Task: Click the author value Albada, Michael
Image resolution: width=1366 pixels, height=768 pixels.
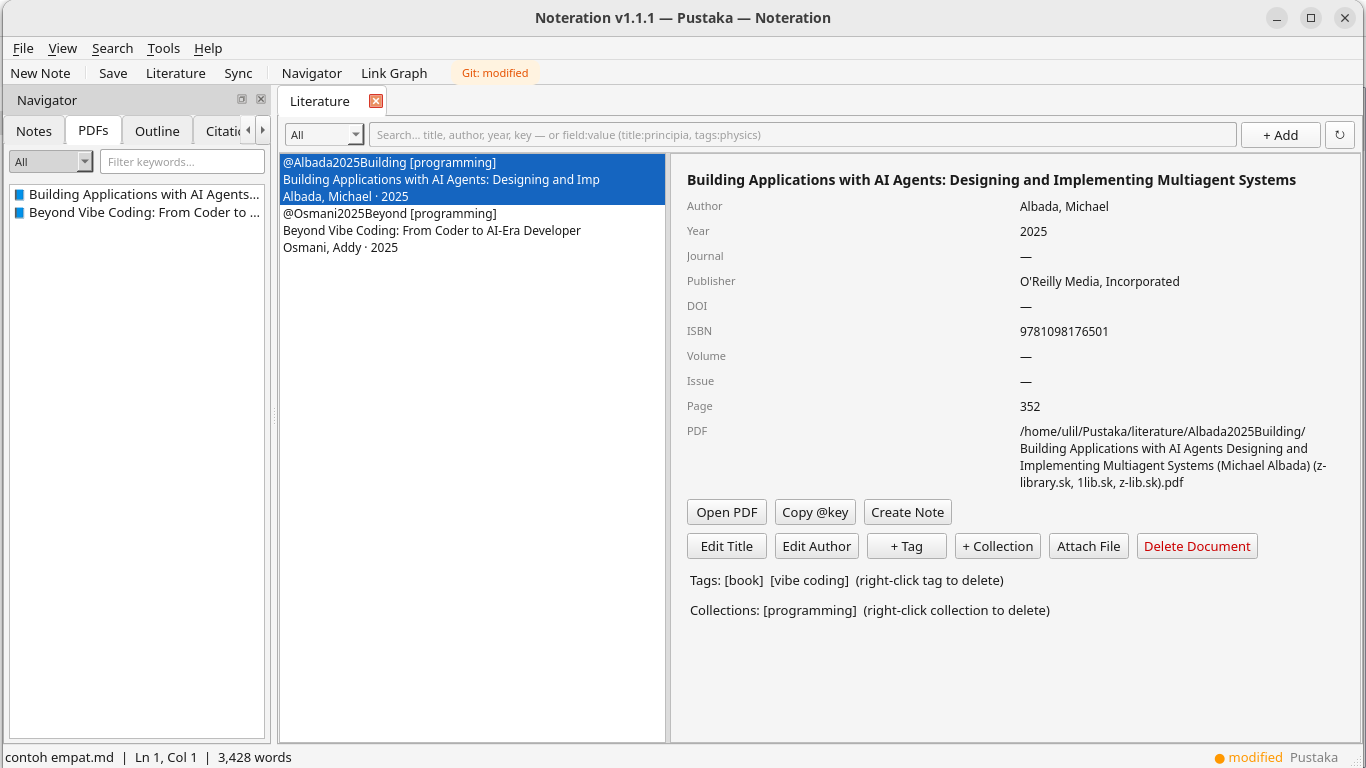Action: point(1064,206)
